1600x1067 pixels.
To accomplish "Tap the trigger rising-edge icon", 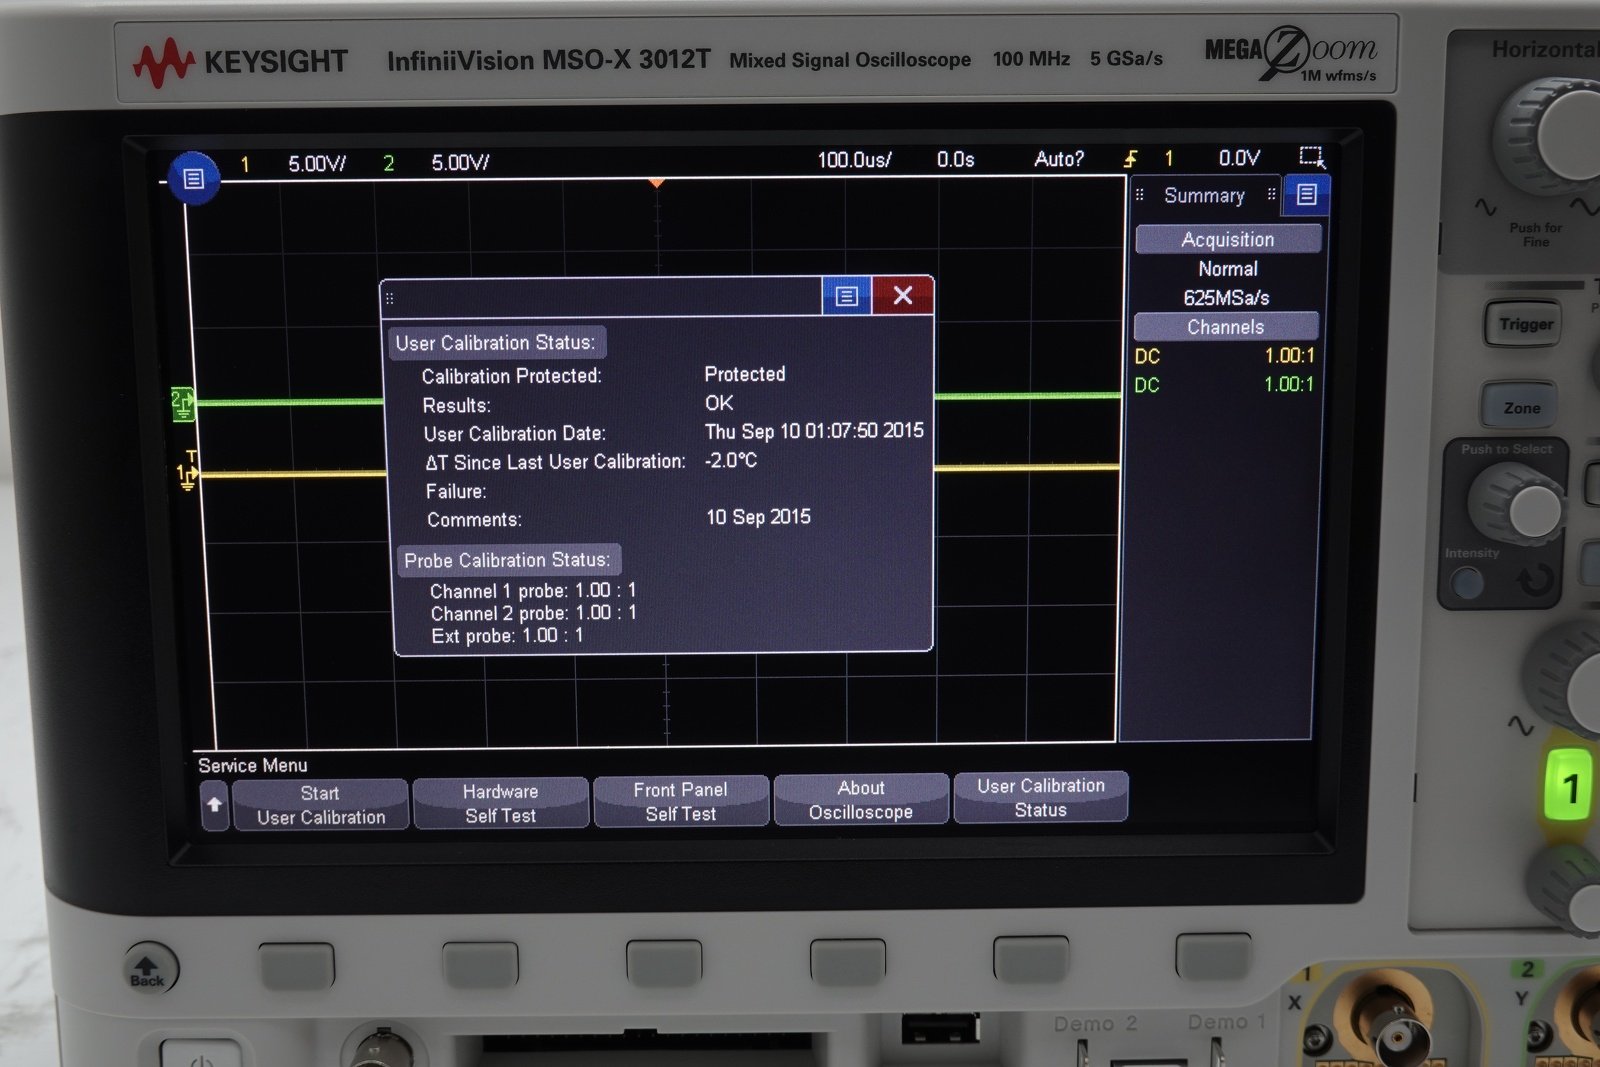I will point(1131,158).
